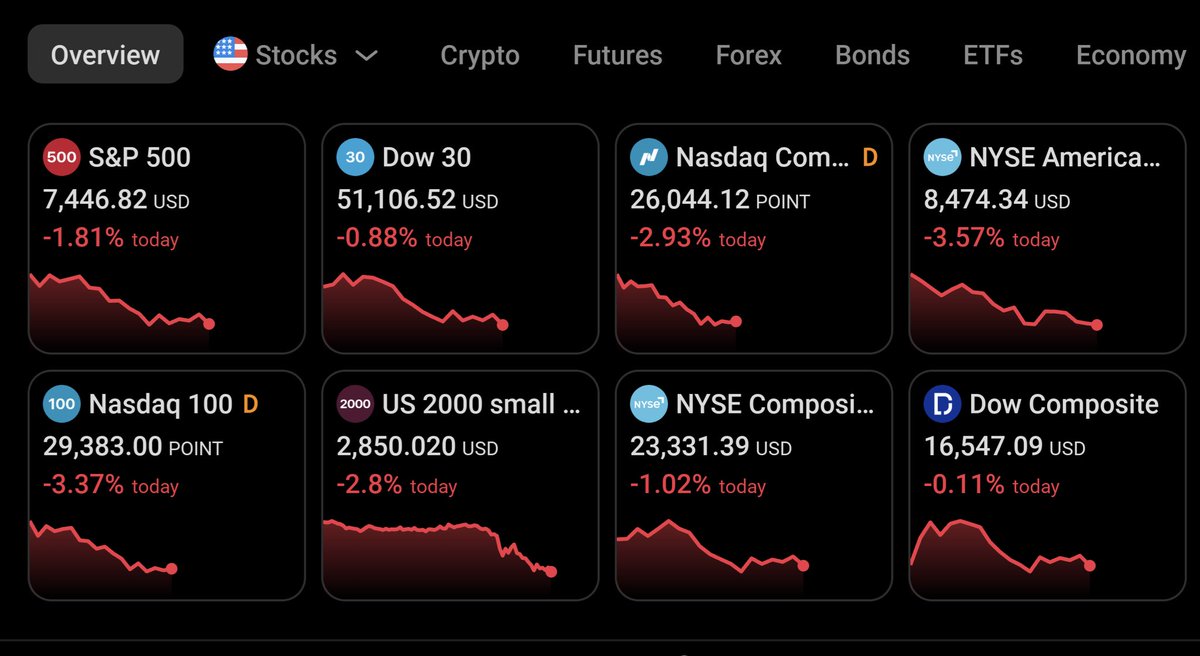Image resolution: width=1200 pixels, height=656 pixels.
Task: Click the Nasdaq Composite logo icon
Action: (648, 157)
